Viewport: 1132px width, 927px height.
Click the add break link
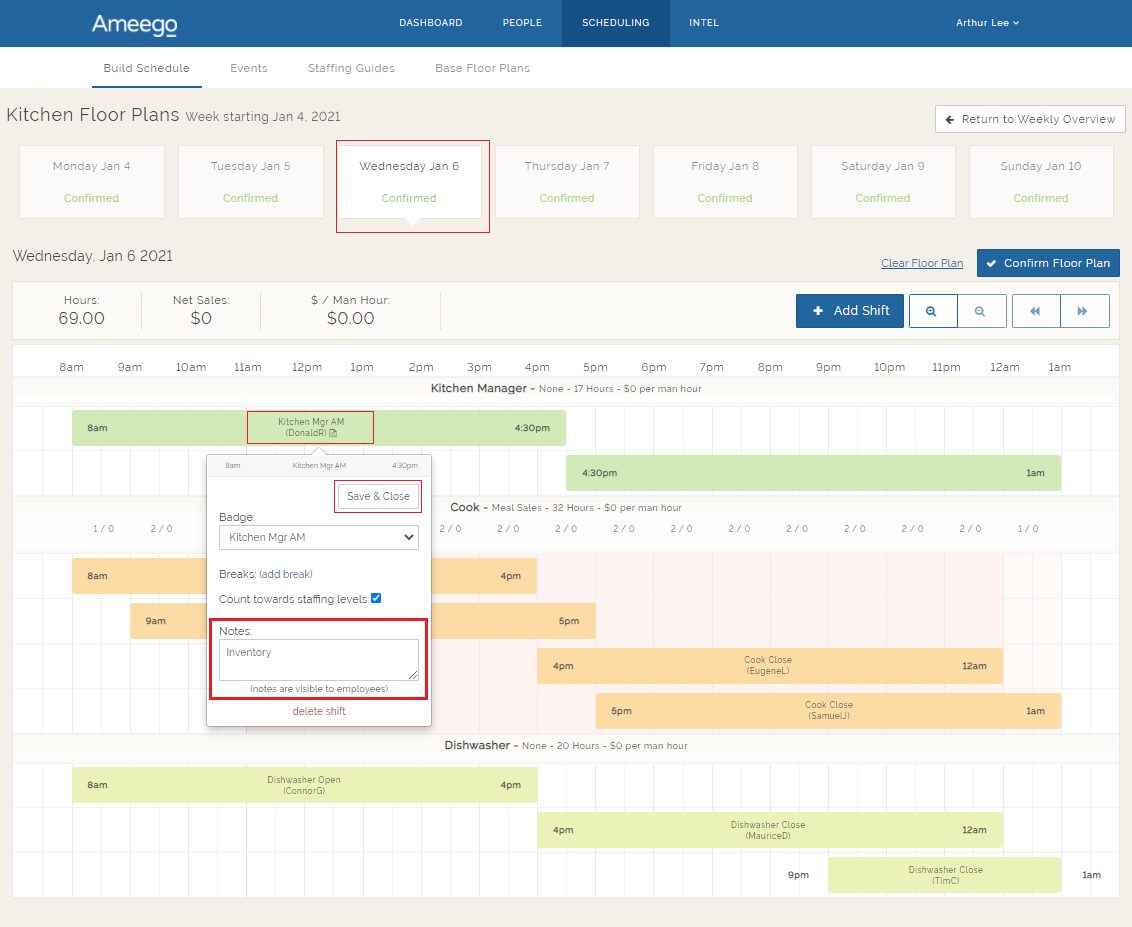(286, 574)
